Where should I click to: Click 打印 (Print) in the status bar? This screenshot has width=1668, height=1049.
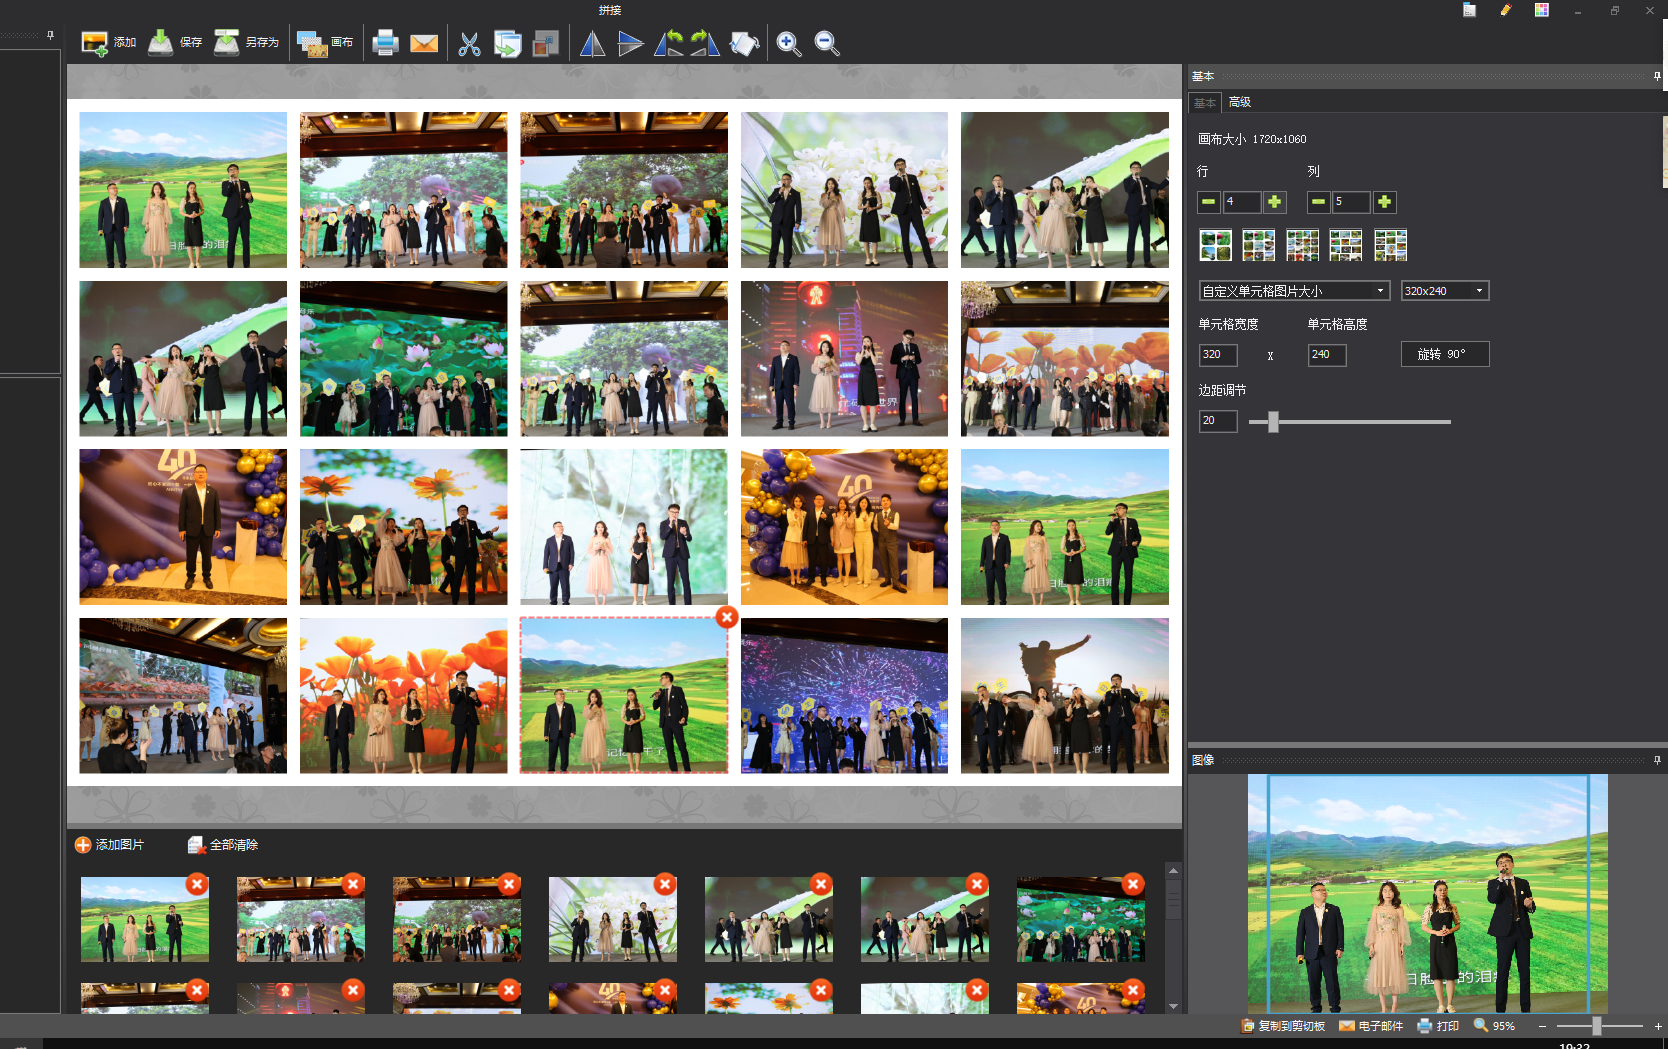(1438, 1026)
